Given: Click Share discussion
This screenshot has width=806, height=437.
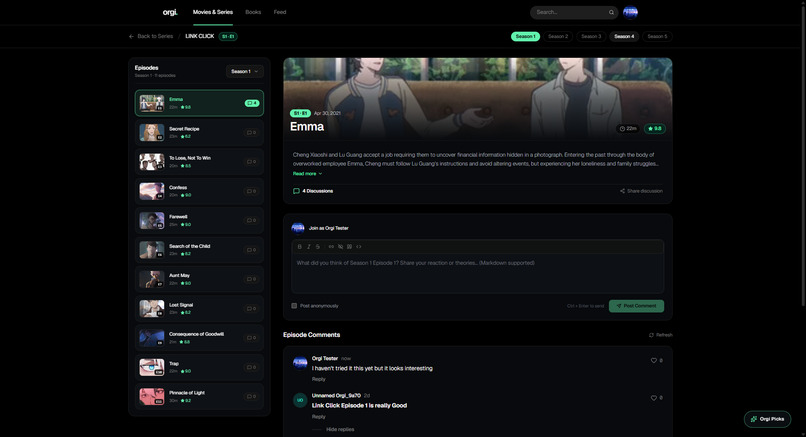Looking at the screenshot, I should [x=641, y=191].
